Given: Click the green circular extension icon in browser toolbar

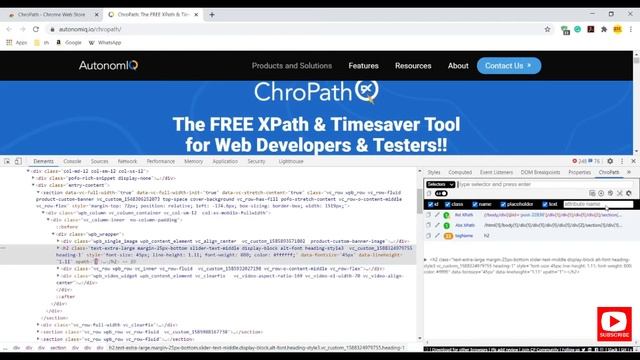Looking at the screenshot, I should click(578, 29).
